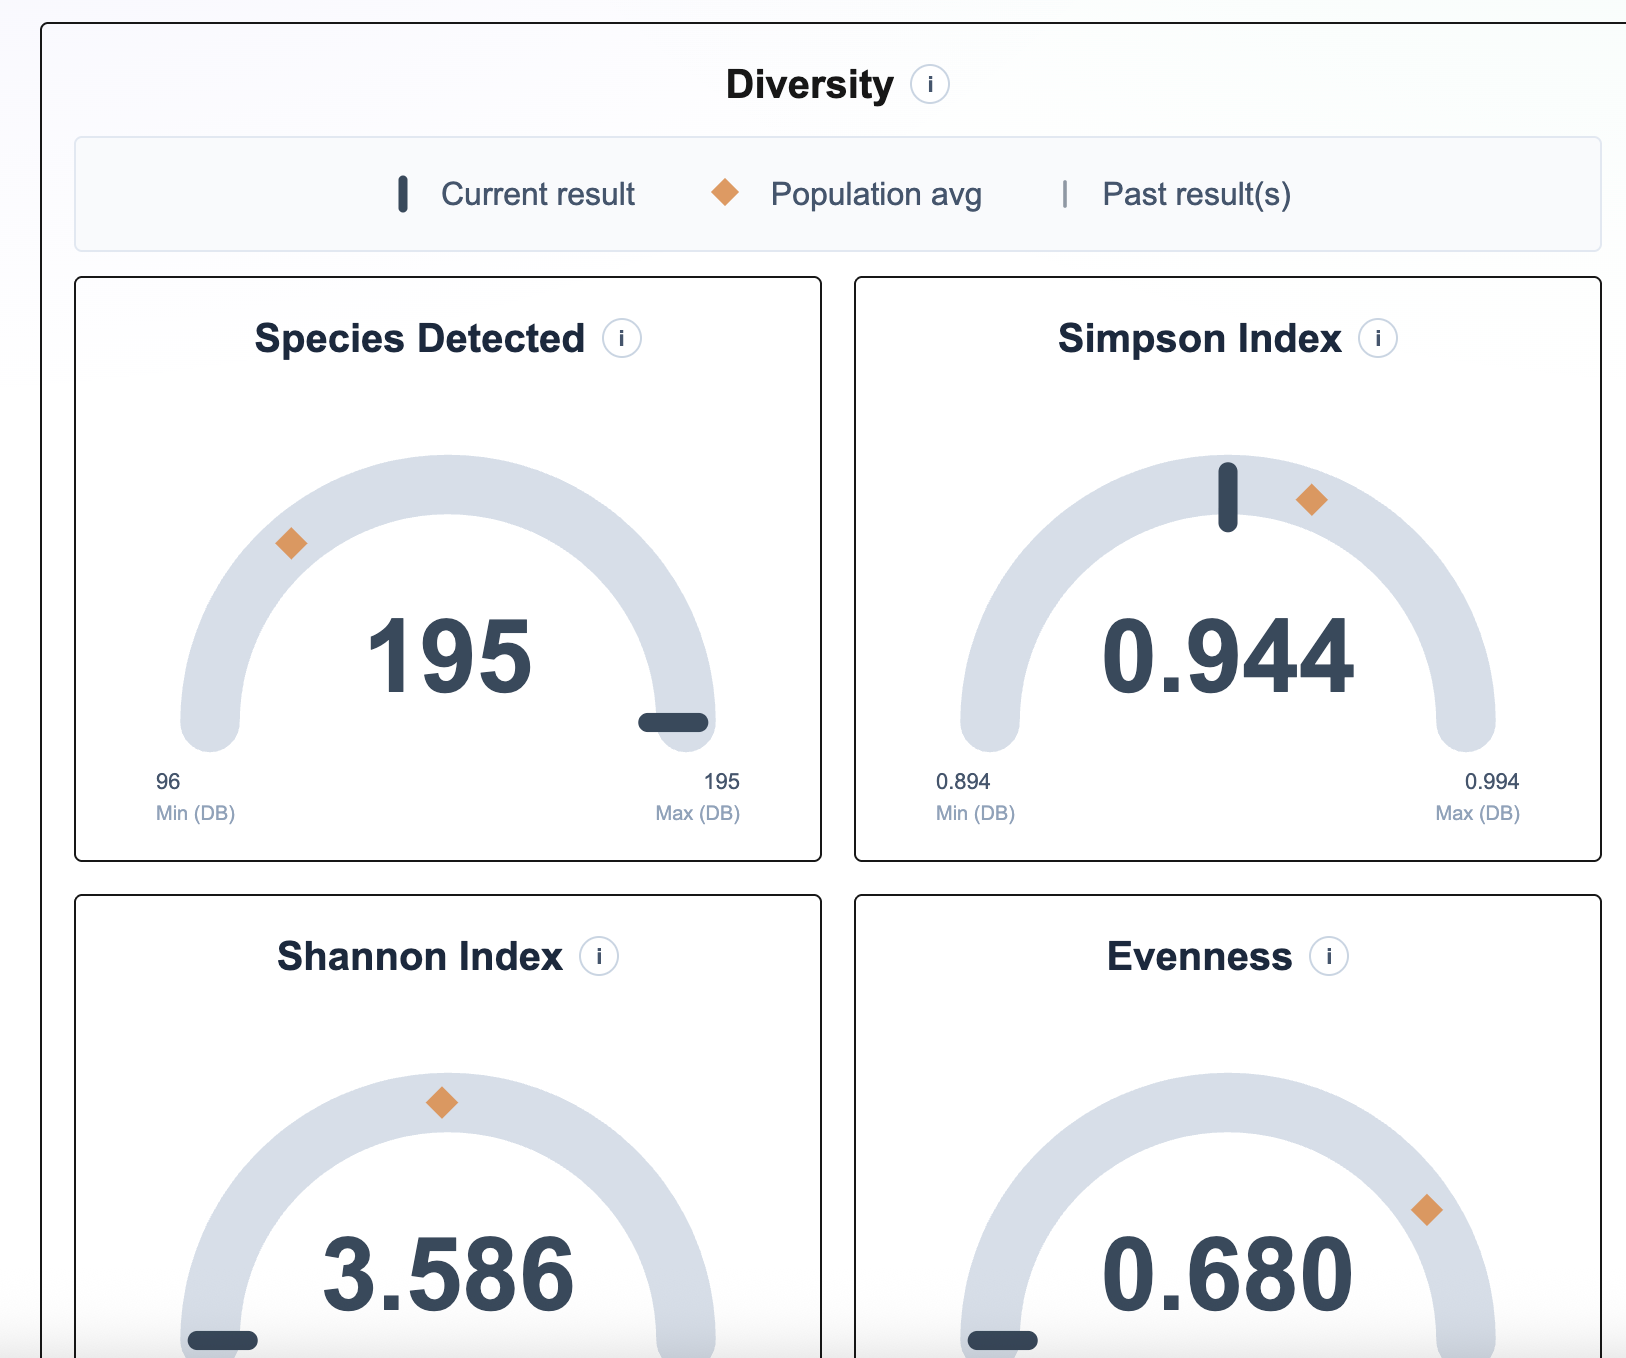Image resolution: width=1626 pixels, height=1358 pixels.
Task: Click the Current result legend bar icon
Action: [403, 194]
